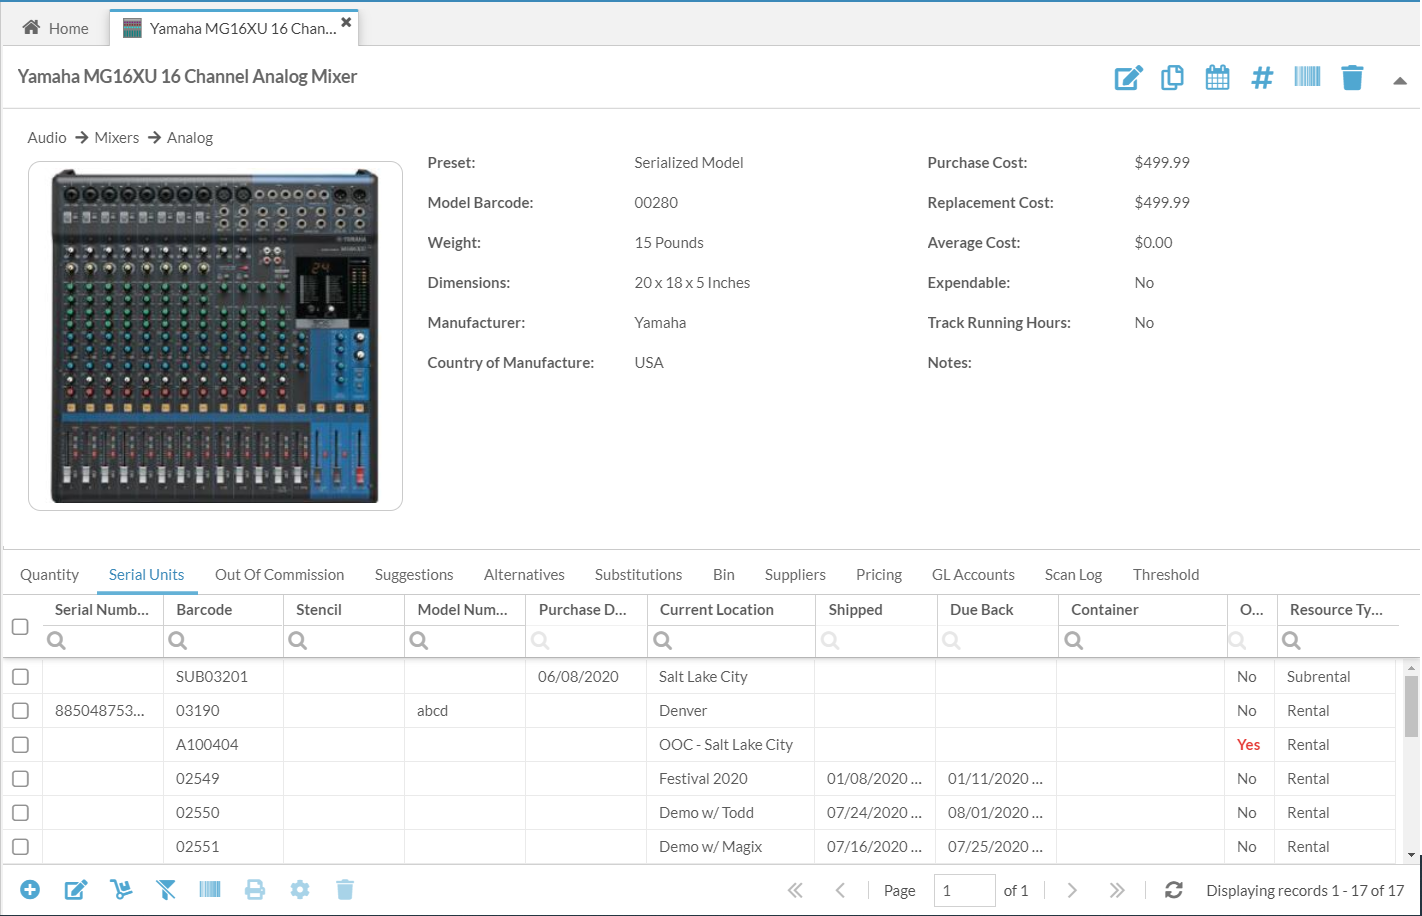Click the refresh records icon
The height and width of the screenshot is (916, 1422).
1174,890
